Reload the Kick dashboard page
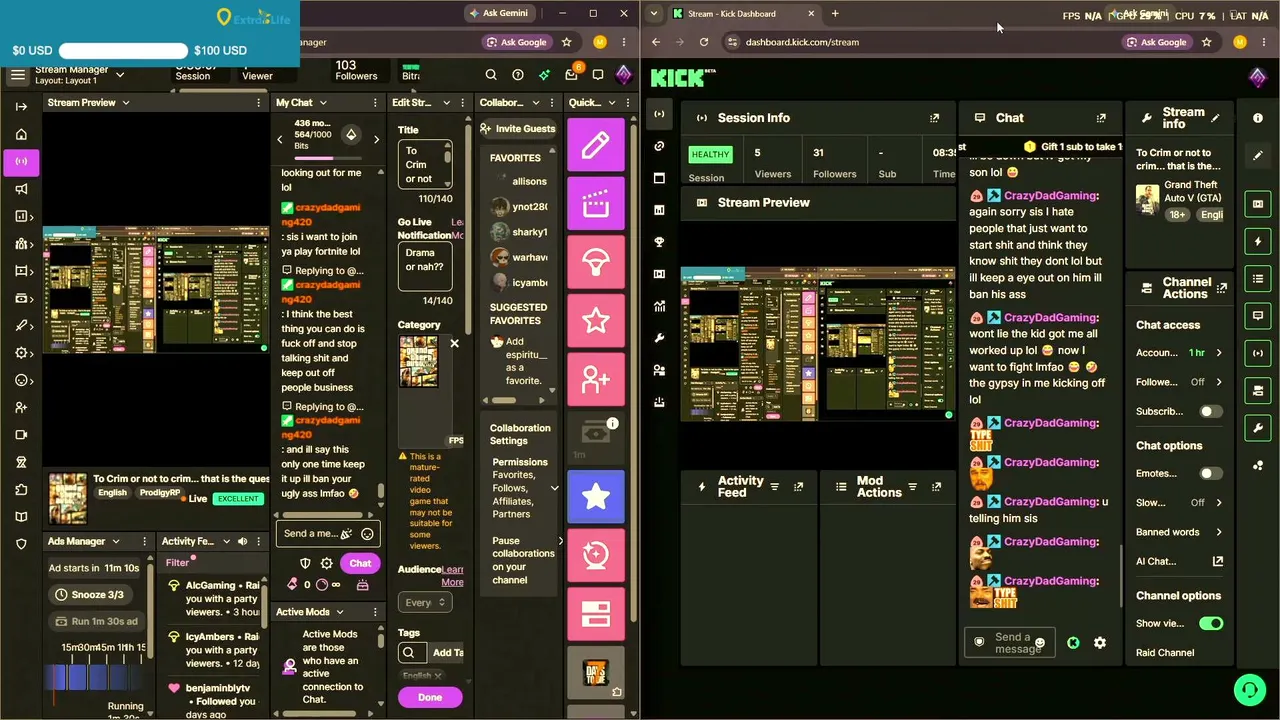This screenshot has height=720, width=1280. click(x=704, y=42)
